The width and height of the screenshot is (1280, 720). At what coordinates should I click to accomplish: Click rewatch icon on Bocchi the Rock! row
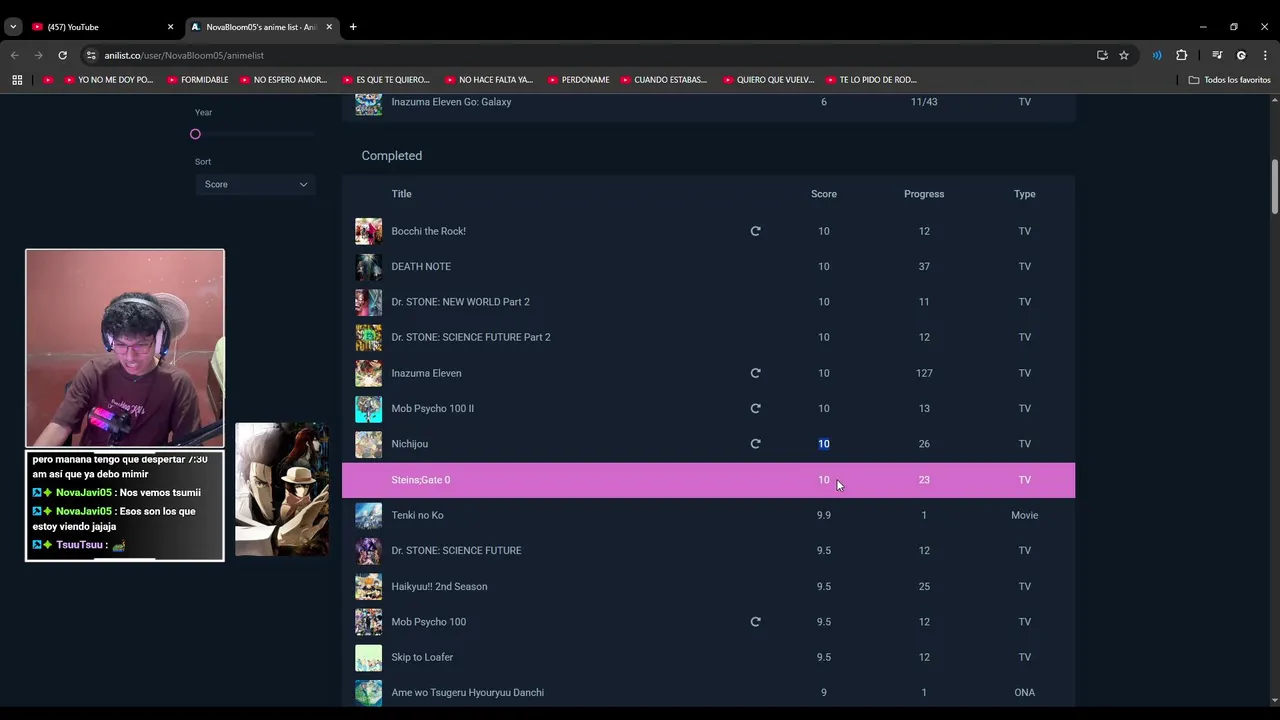755,231
